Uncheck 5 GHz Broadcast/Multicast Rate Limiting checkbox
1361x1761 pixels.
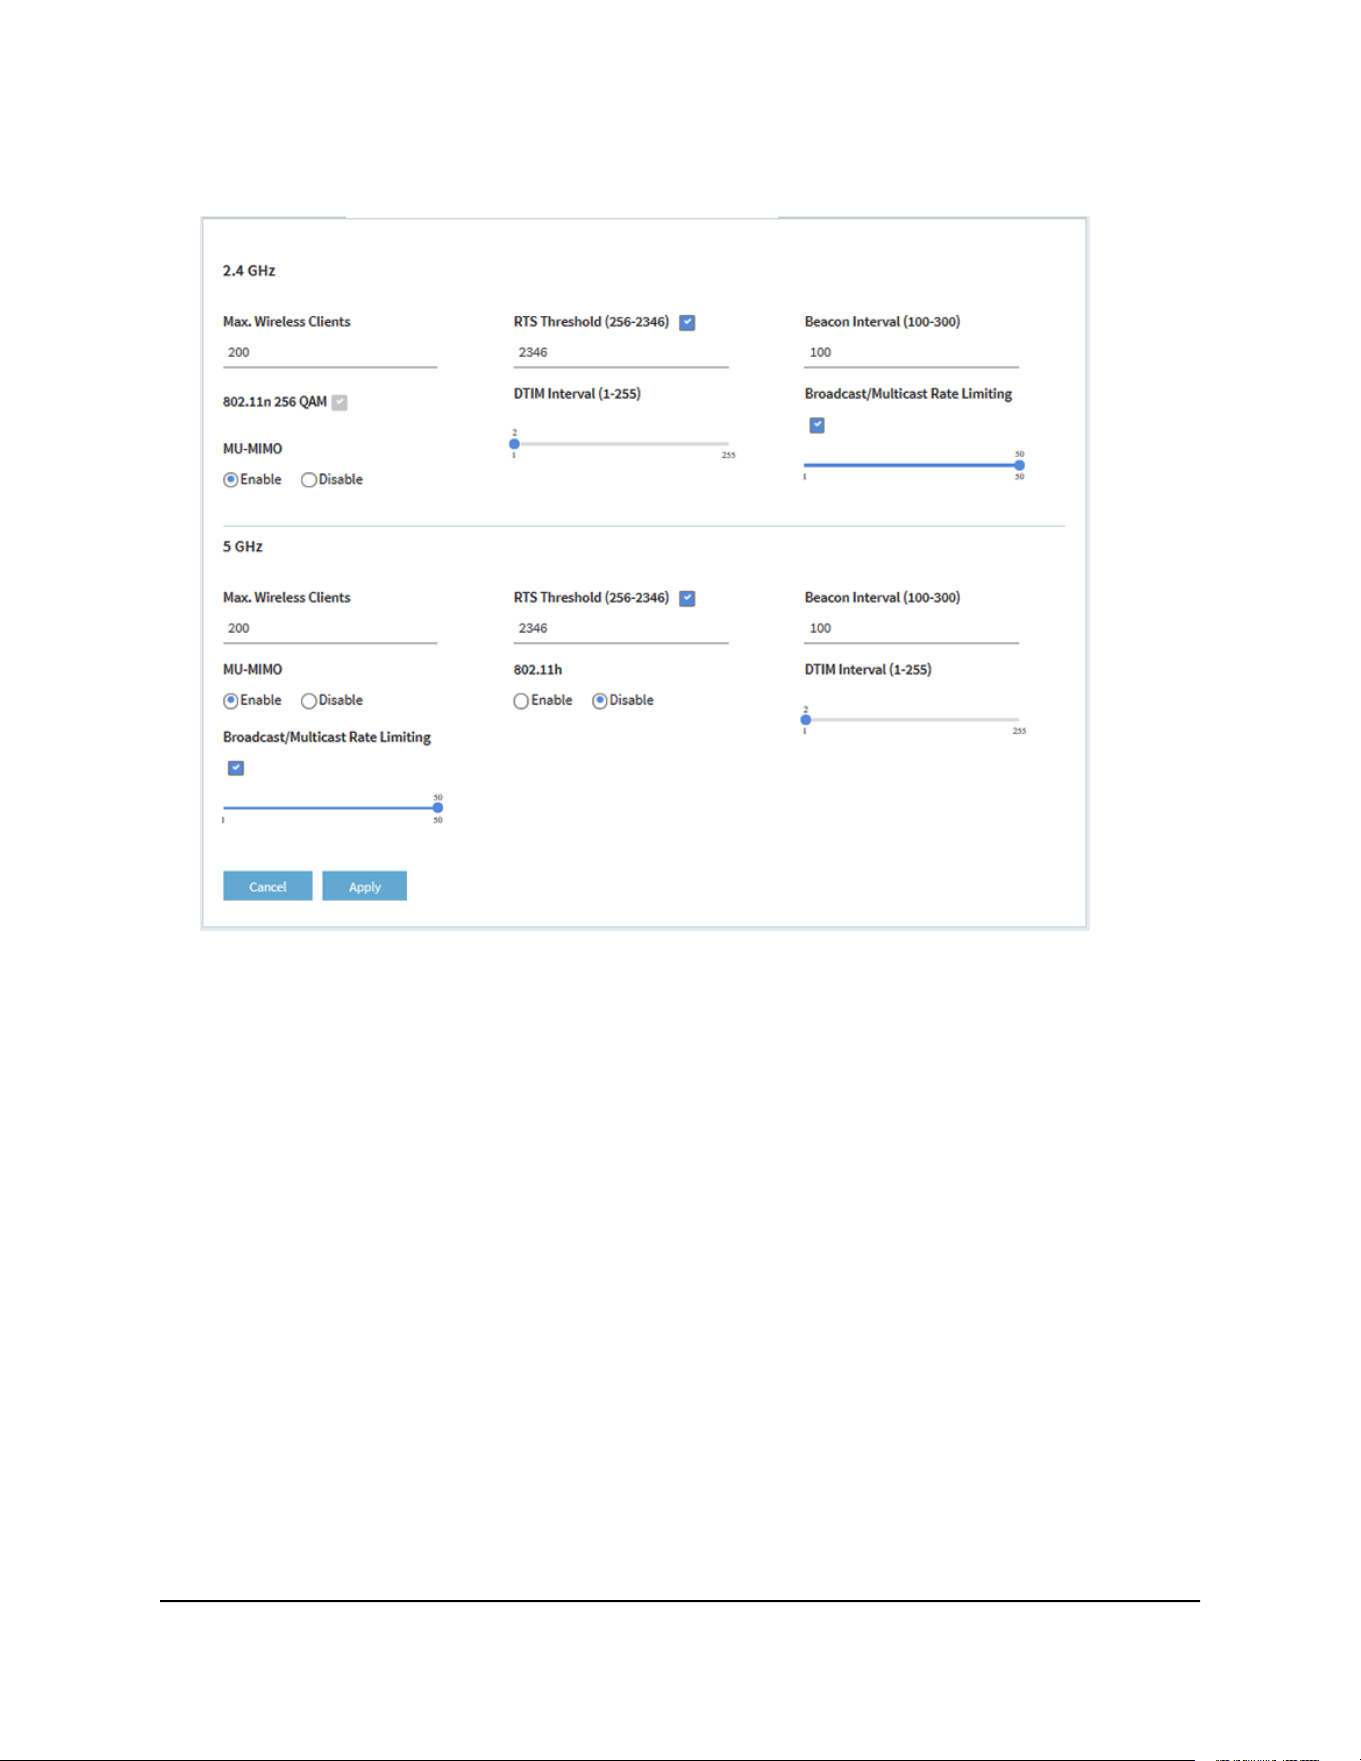[236, 768]
